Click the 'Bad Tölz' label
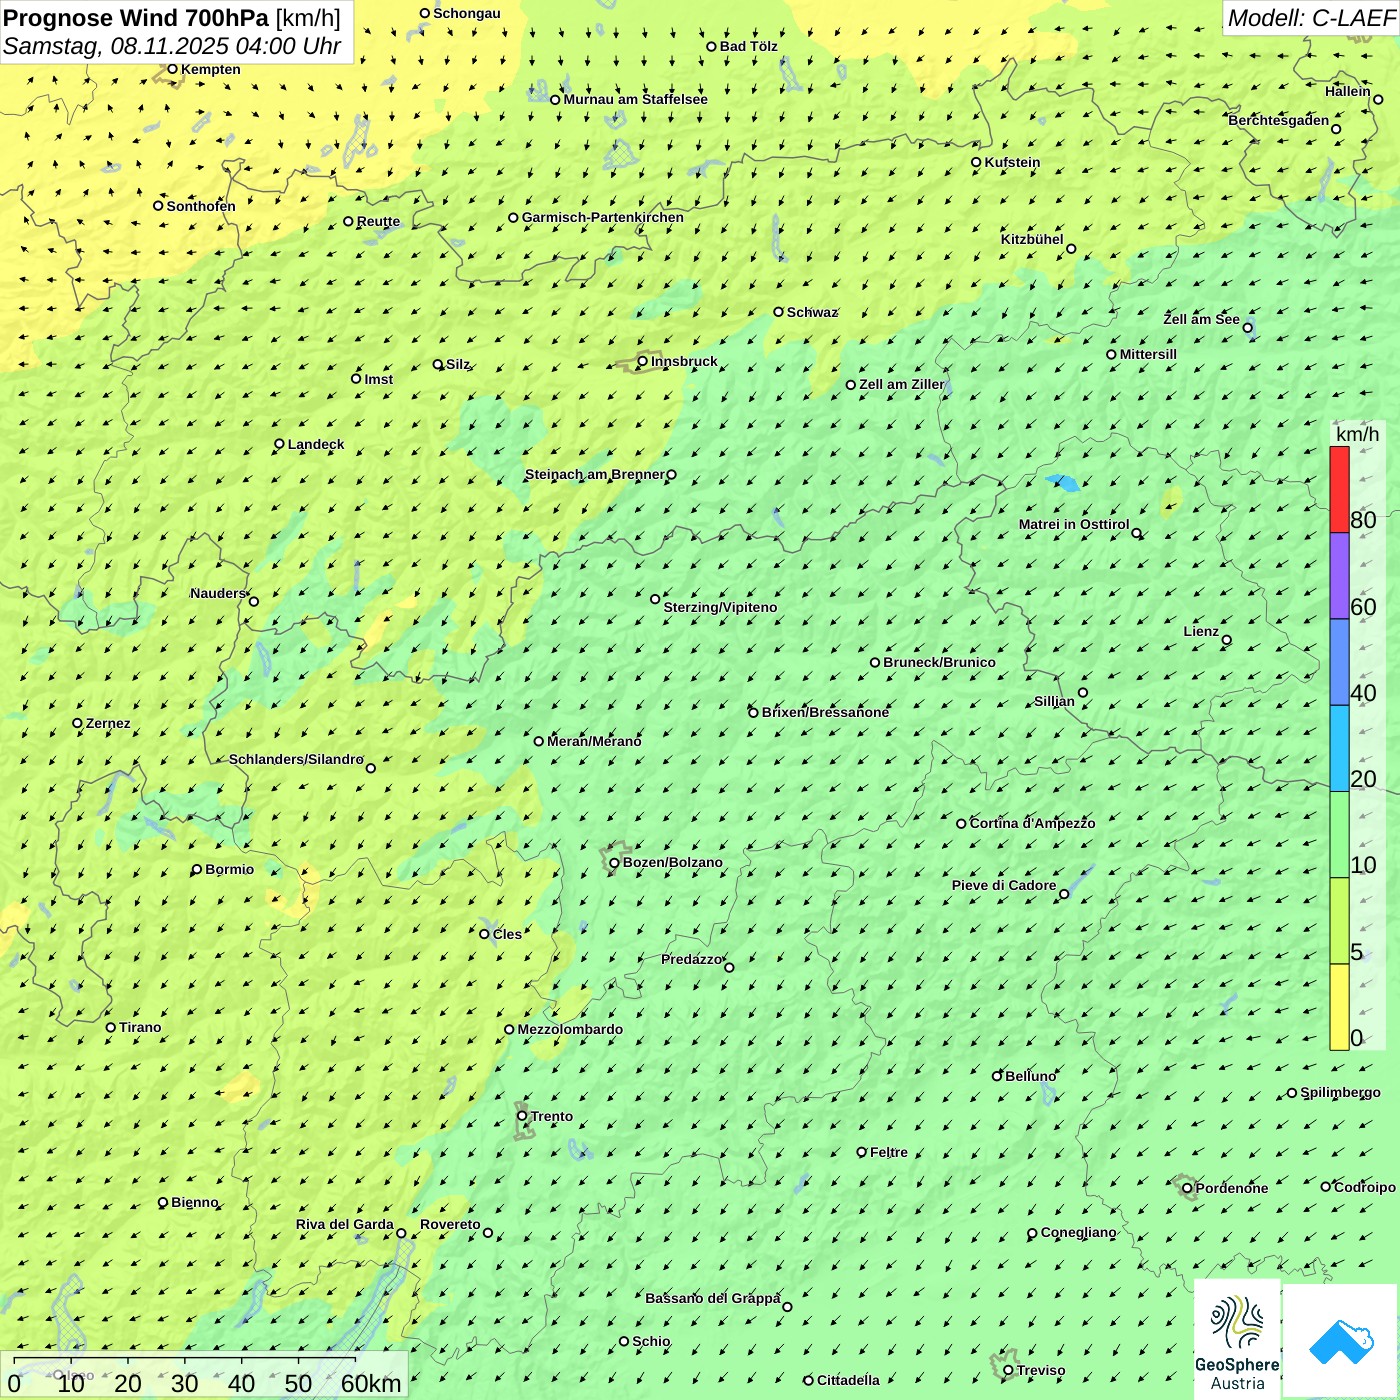 pos(749,46)
